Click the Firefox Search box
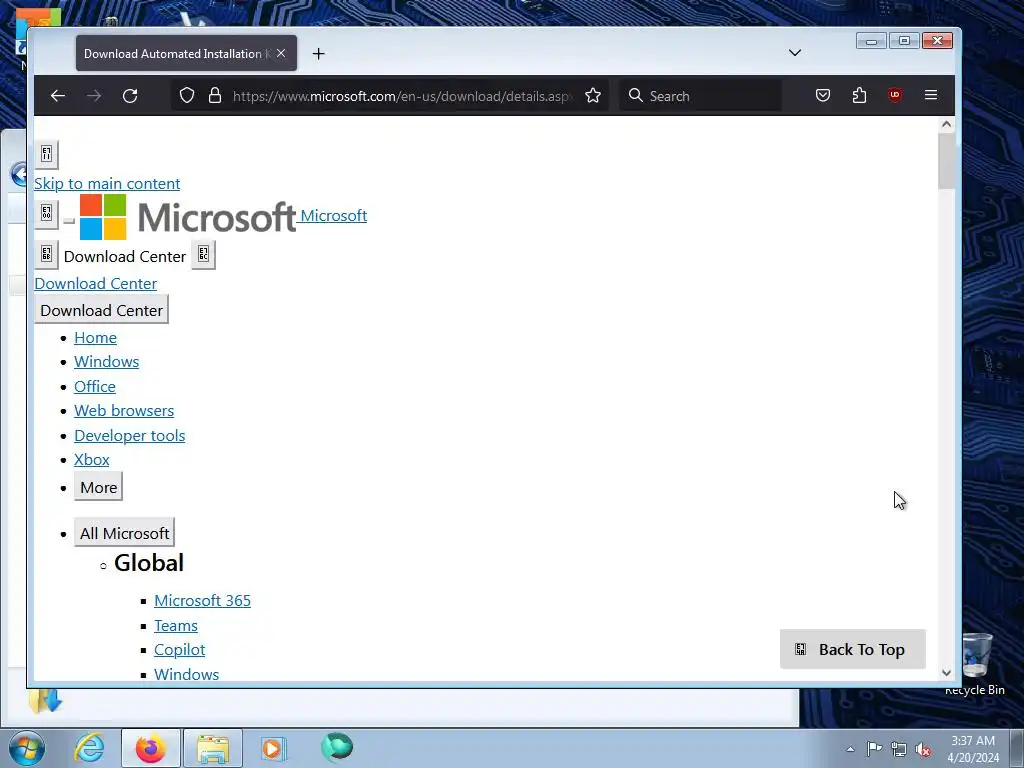The height and width of the screenshot is (768, 1024). tap(700, 96)
